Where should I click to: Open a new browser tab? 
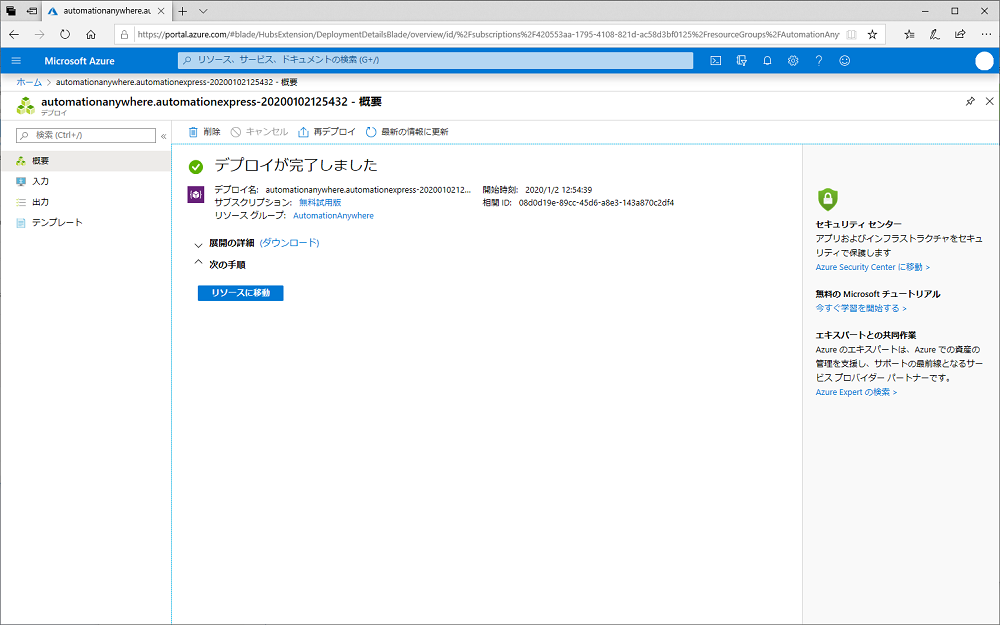182,11
